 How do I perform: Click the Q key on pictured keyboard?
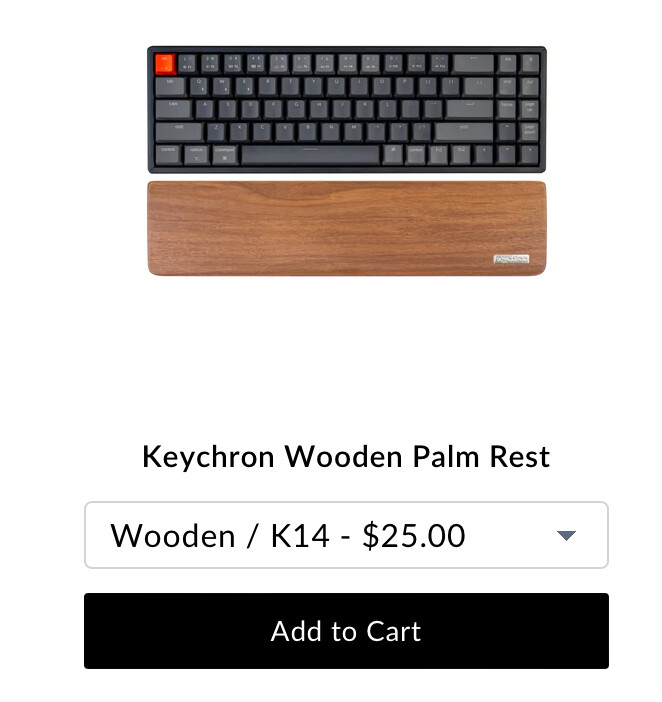199,87
